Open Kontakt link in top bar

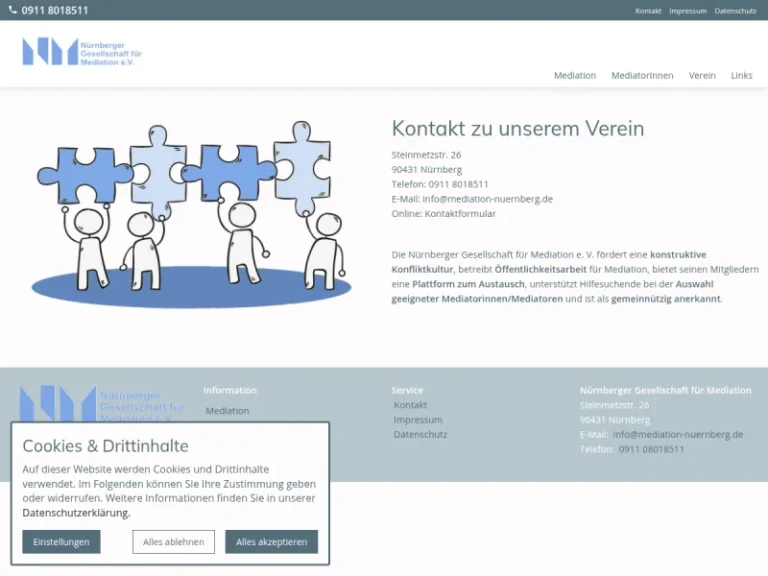(648, 11)
